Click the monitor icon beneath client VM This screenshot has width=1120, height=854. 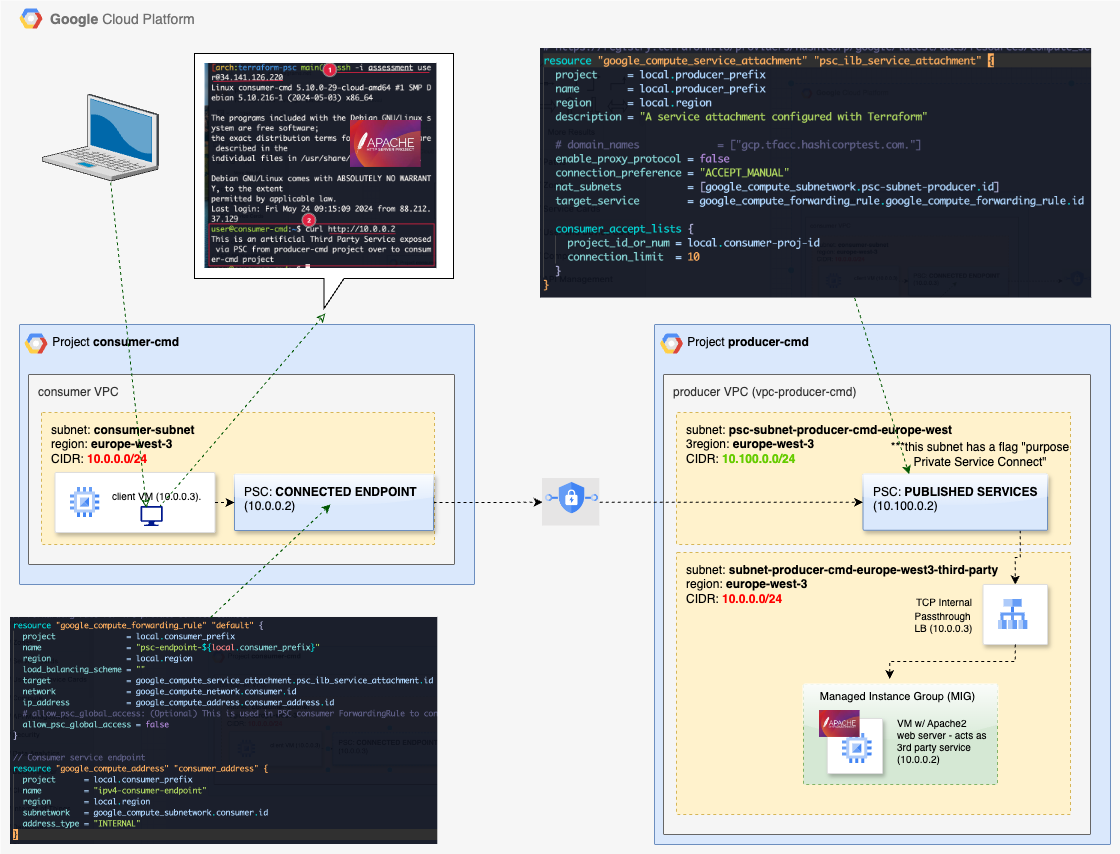pyautogui.click(x=151, y=516)
